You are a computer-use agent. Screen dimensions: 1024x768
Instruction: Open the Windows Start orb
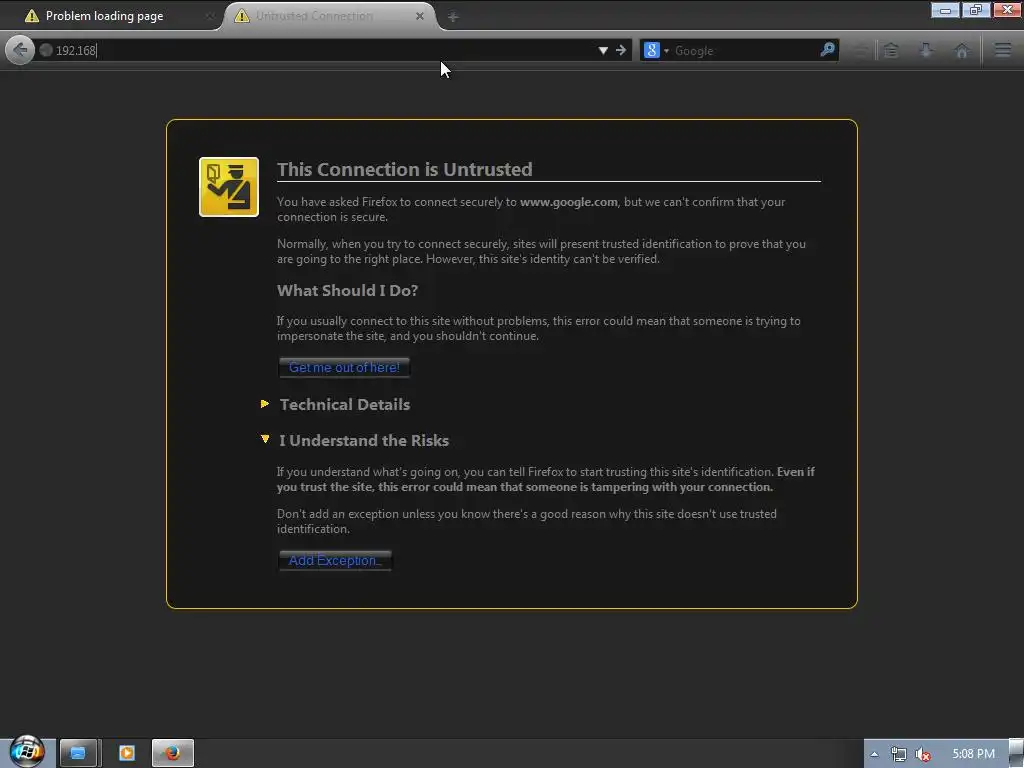27,750
